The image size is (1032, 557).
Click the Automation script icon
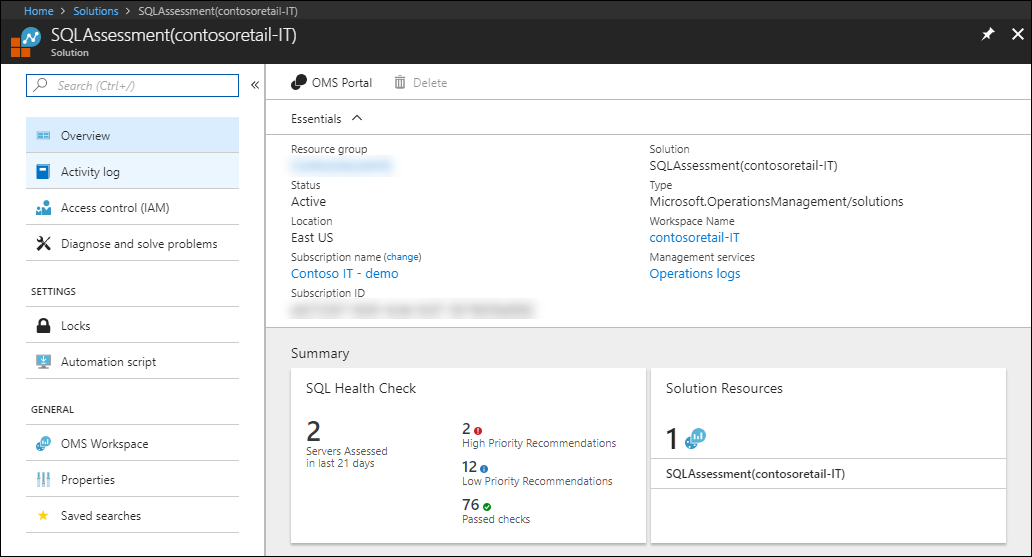pyautogui.click(x=43, y=362)
